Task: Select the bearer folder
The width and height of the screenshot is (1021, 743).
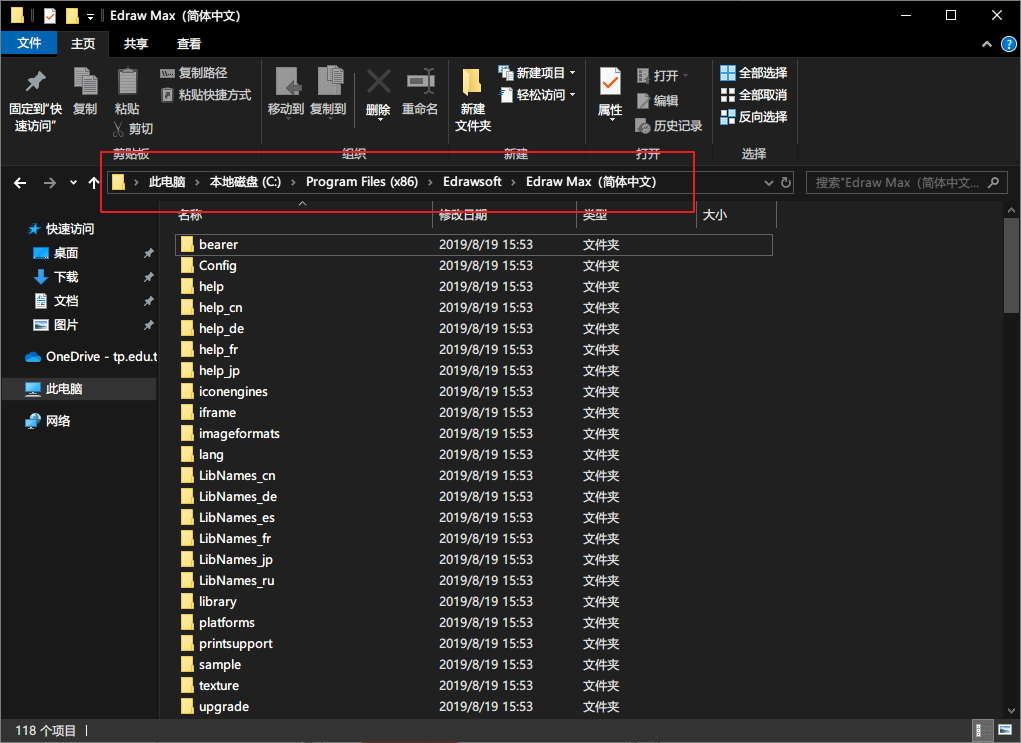Action: point(473,245)
